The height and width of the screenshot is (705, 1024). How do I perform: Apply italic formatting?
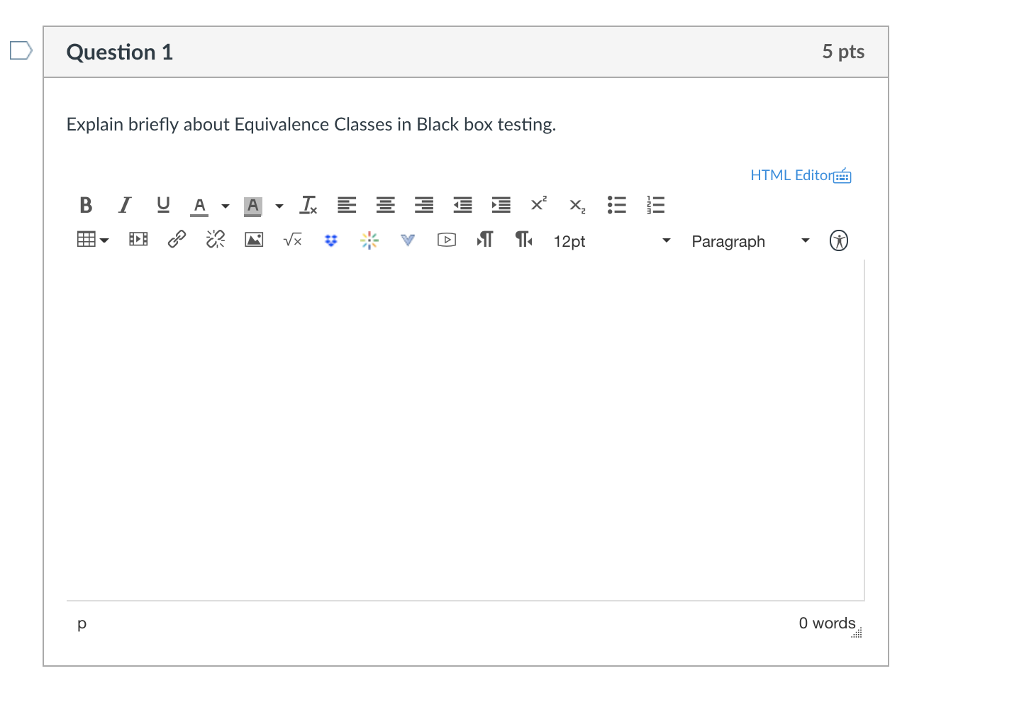coord(124,205)
